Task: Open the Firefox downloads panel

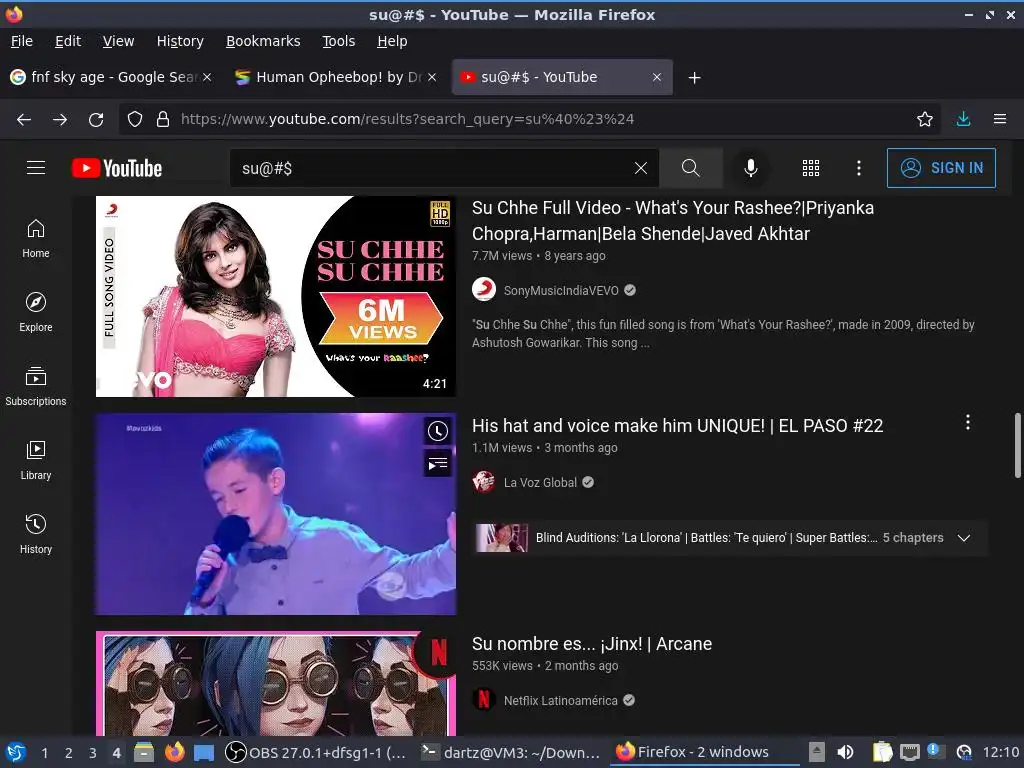Action: 963,119
